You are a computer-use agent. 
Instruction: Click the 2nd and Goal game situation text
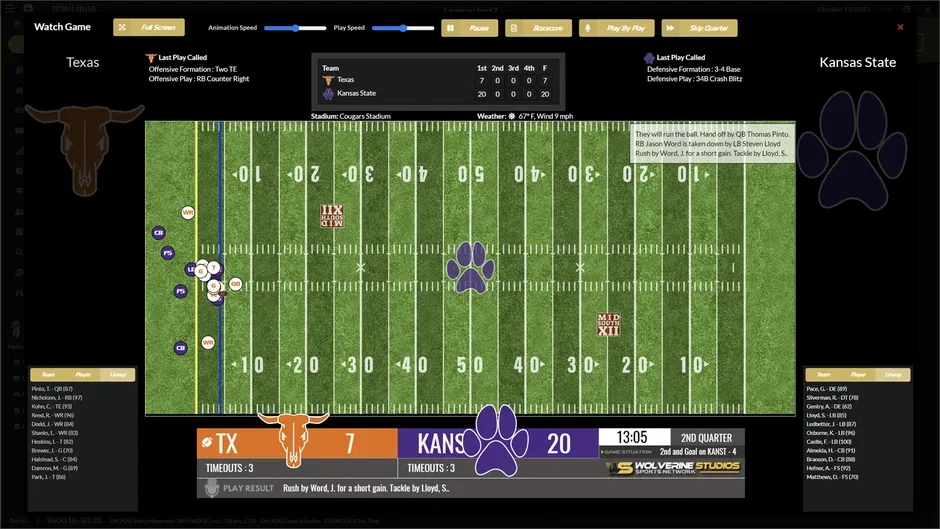coord(698,452)
